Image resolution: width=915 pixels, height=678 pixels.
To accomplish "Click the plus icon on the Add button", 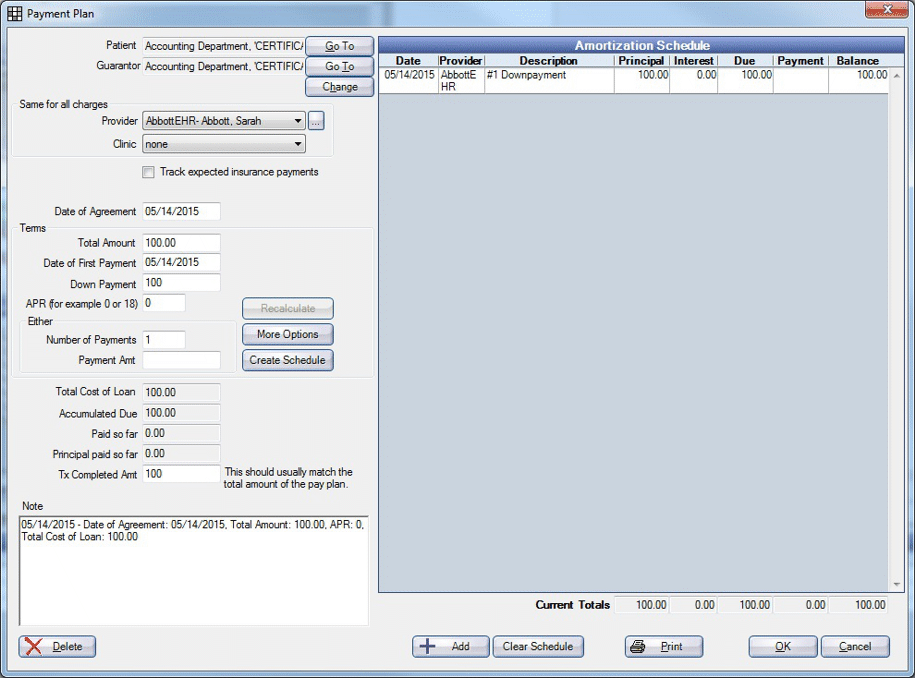I will click(428, 646).
